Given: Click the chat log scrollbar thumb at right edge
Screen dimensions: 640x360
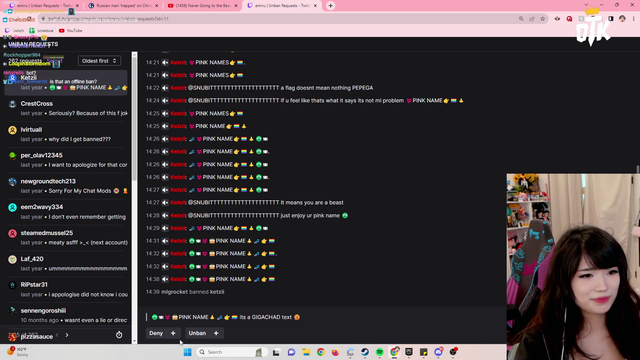Looking at the screenshot, I should [x=638, y=169].
